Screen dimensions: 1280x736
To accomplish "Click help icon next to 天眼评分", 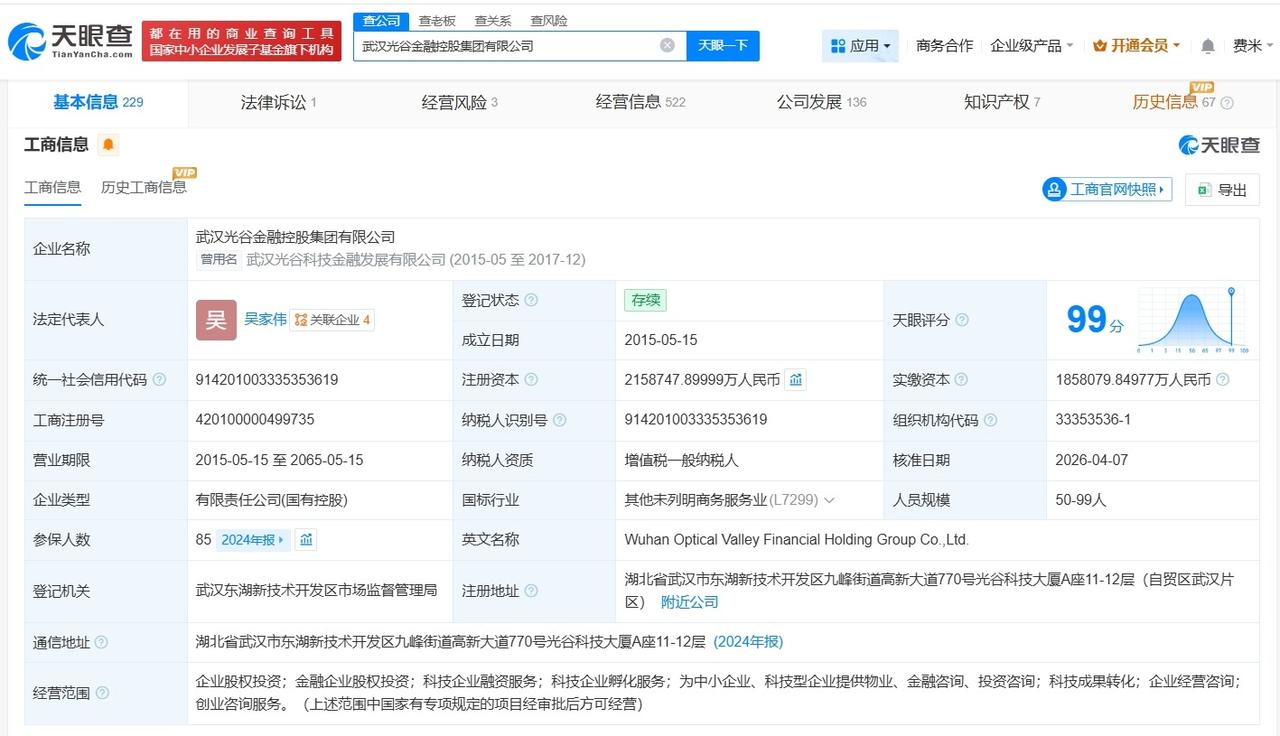I will pos(962,320).
